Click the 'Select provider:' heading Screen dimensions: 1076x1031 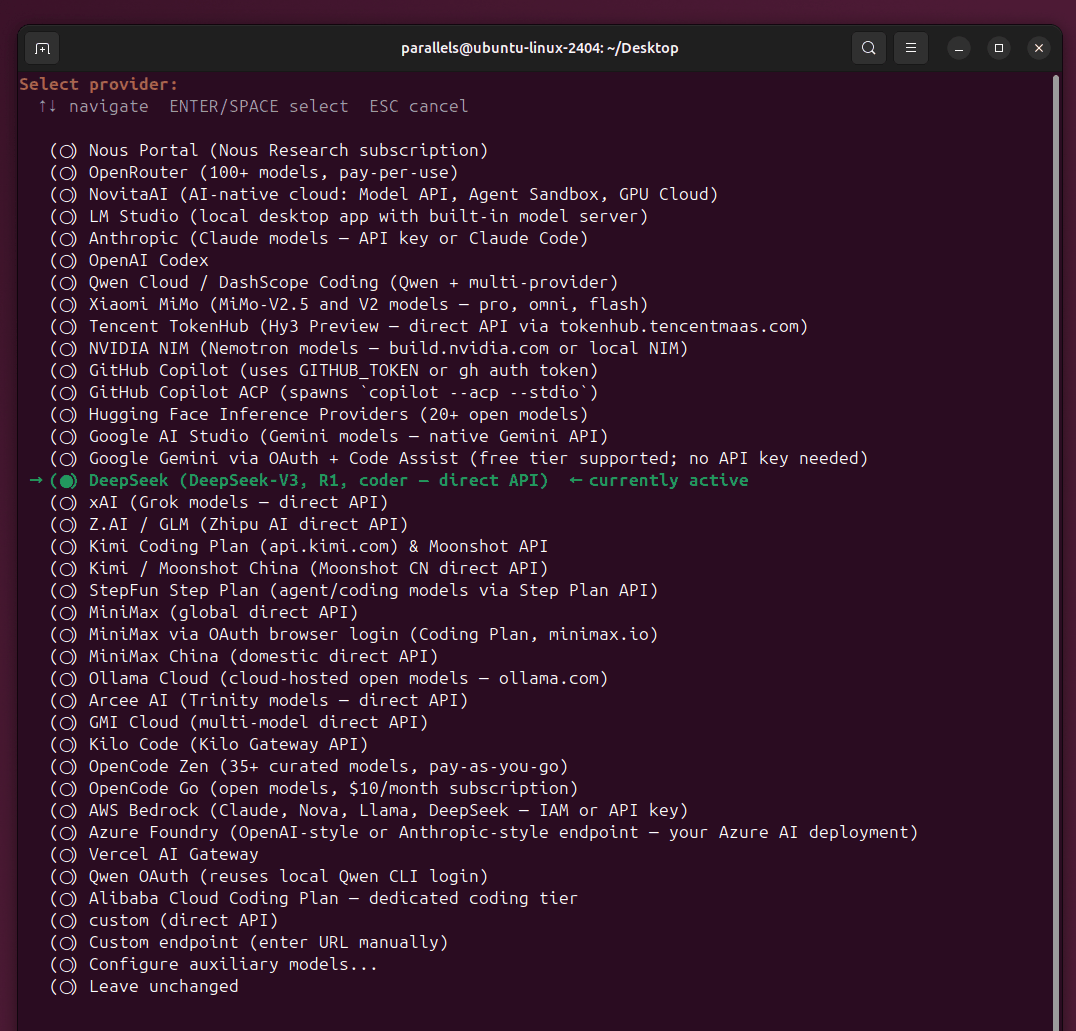pos(98,84)
